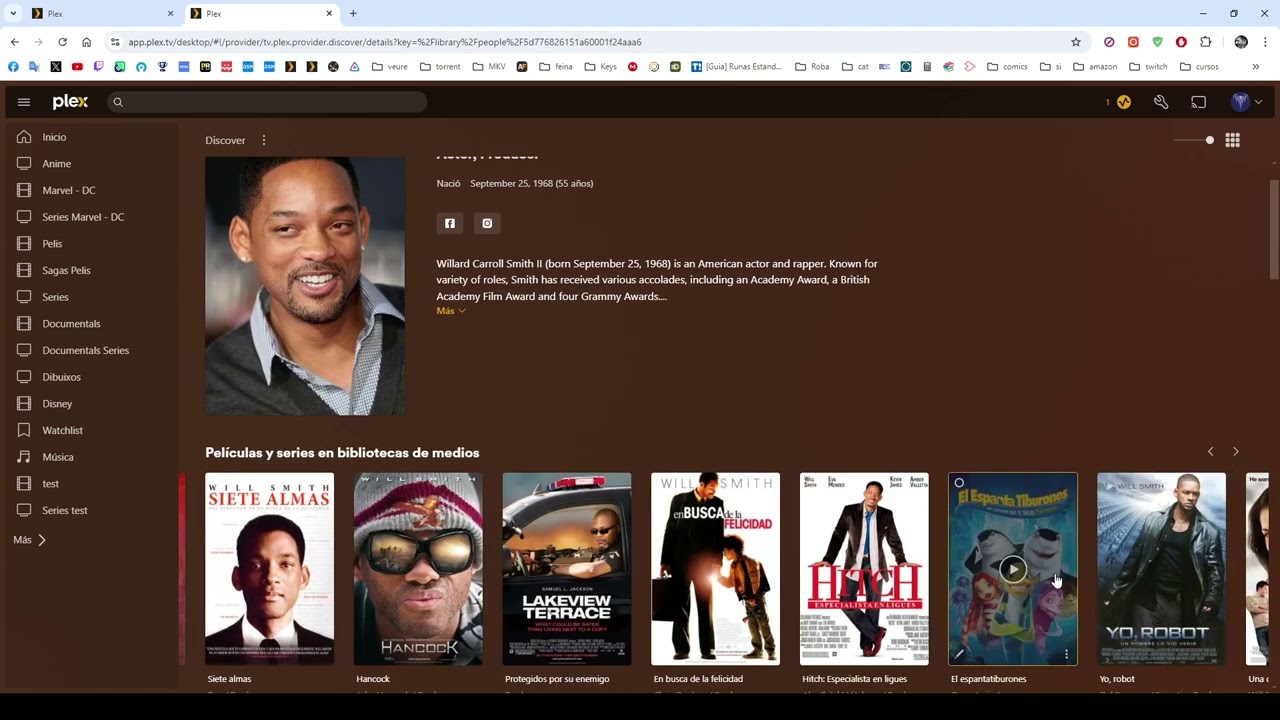
Task: Click the Watchlist bookmark icon
Action: [x=24, y=430]
